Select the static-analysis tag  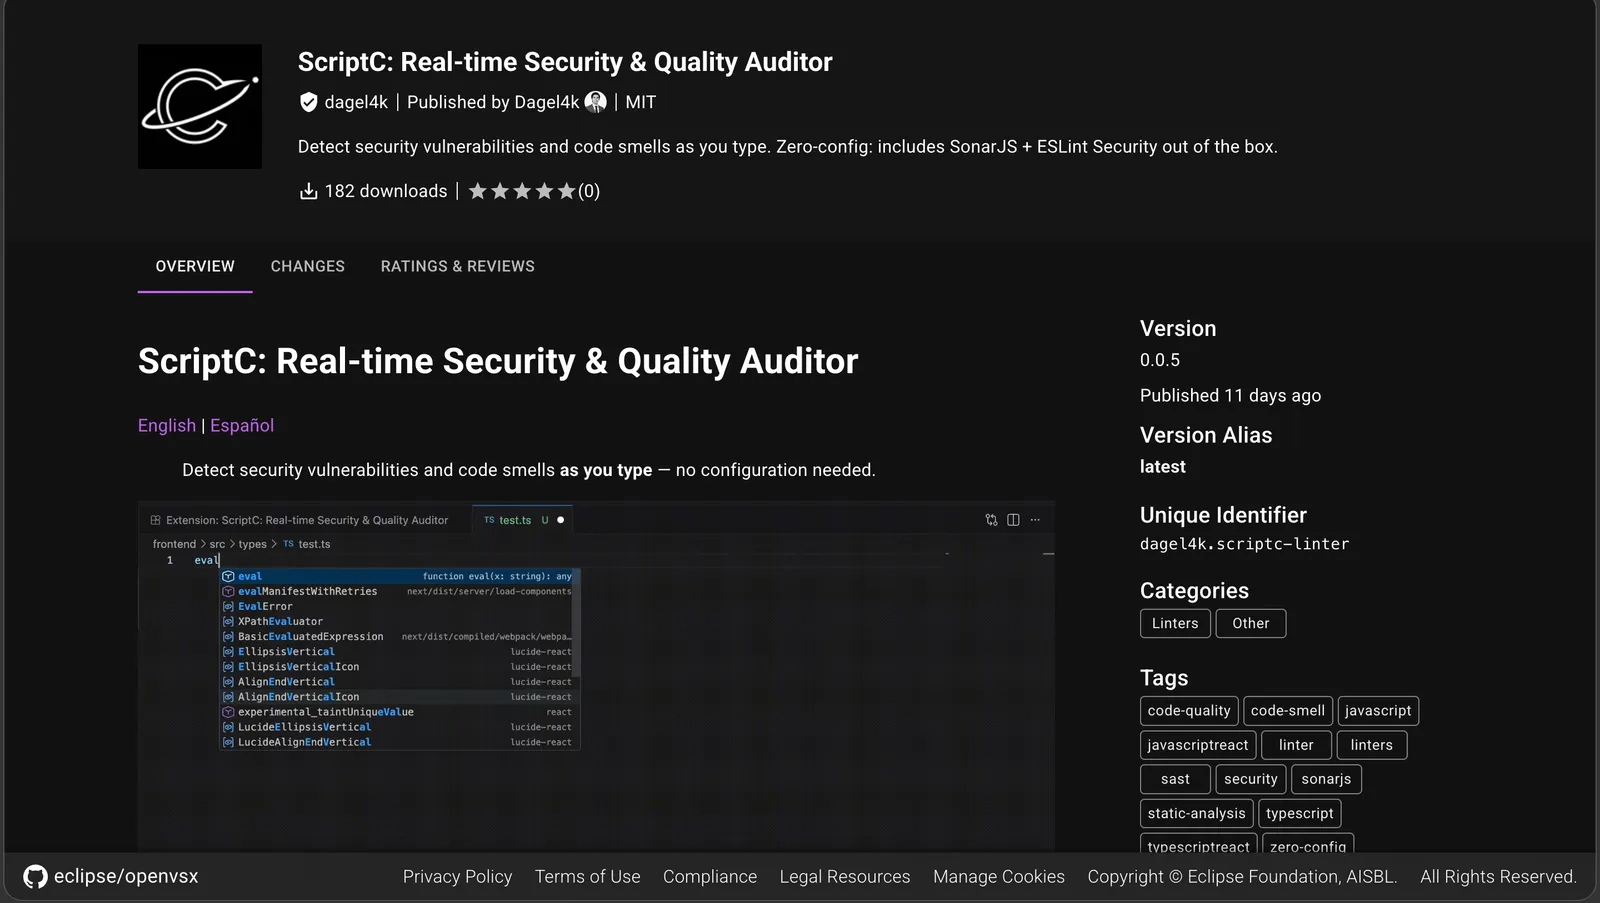[x=1197, y=813]
